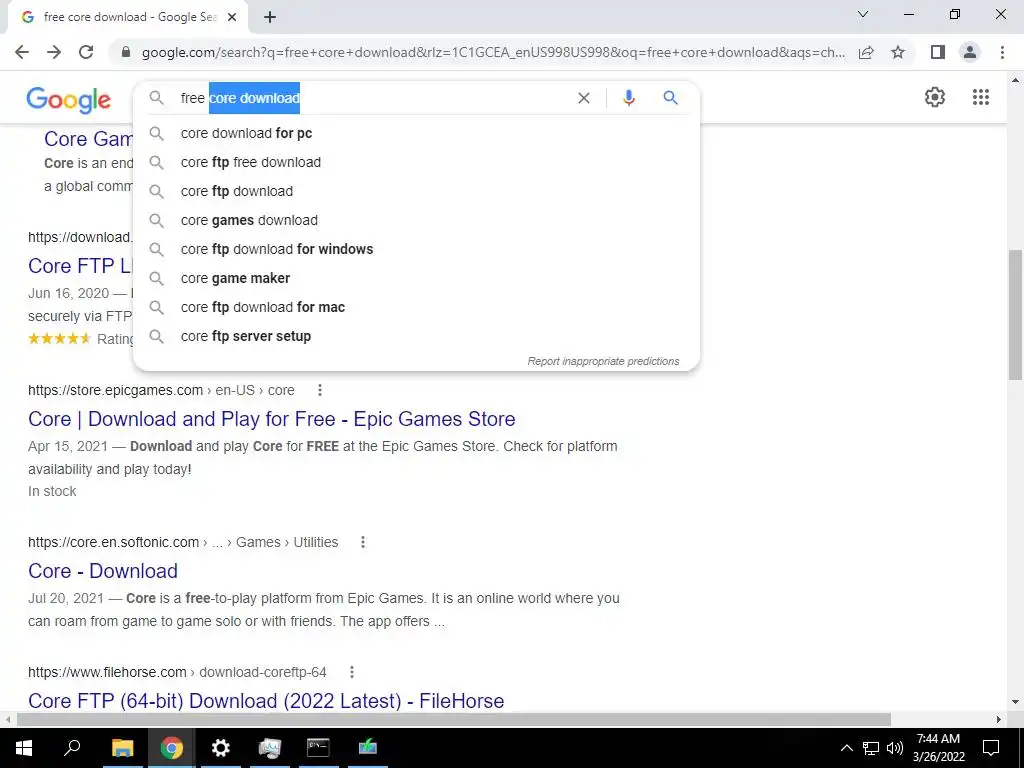The height and width of the screenshot is (768, 1024).
Task: Open Chrome profile avatar menu
Action: pyautogui.click(x=970, y=52)
